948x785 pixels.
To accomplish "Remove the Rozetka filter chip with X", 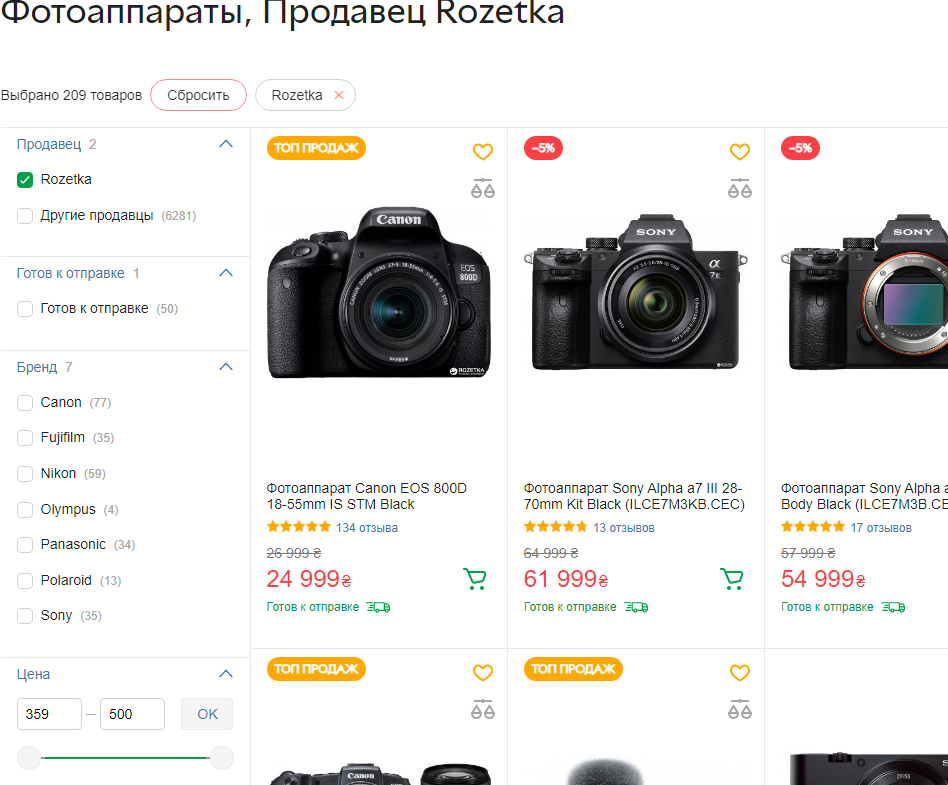I will click(x=339, y=95).
